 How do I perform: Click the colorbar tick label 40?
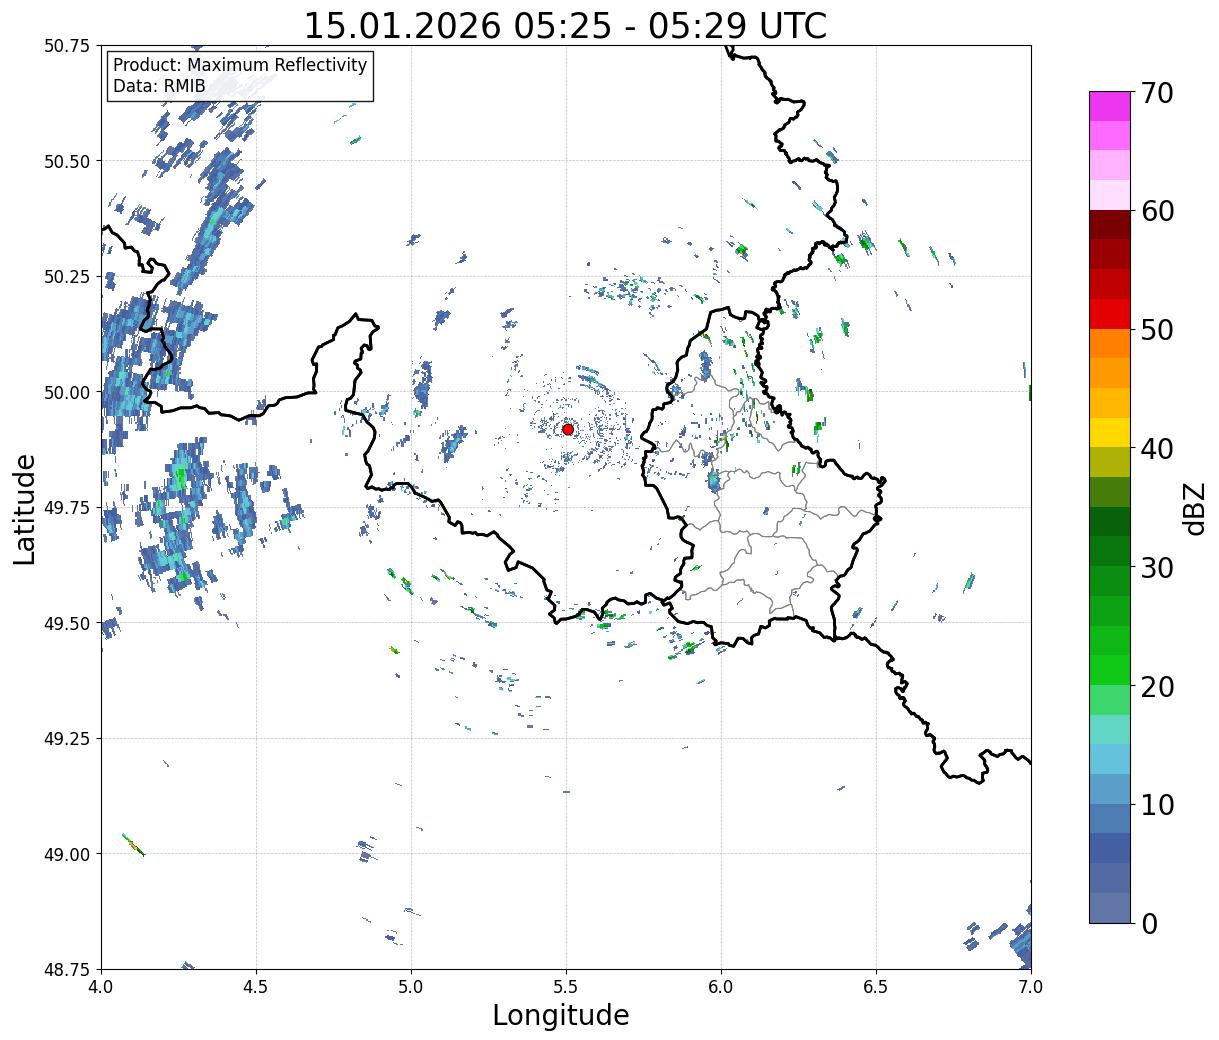click(x=1157, y=448)
